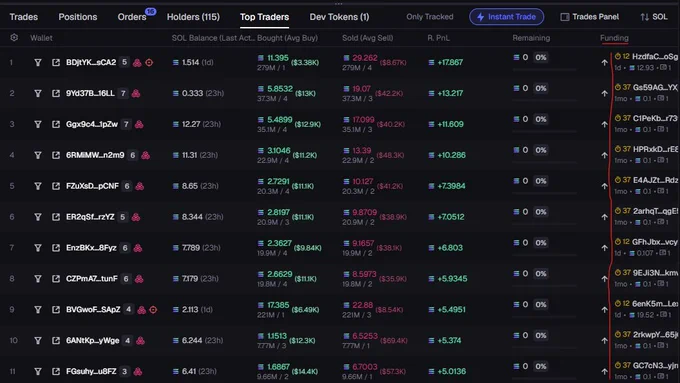Viewport: 680px width, 383px height.
Task: Open funding wallet HzdfaC...oSg
Action: 655,56
